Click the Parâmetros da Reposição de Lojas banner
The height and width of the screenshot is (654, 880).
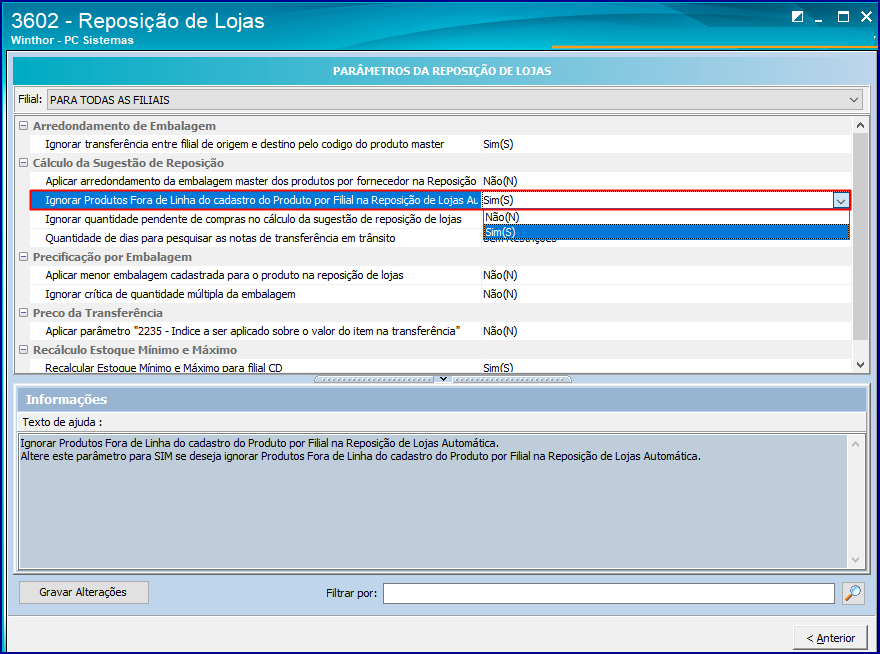click(x=442, y=71)
